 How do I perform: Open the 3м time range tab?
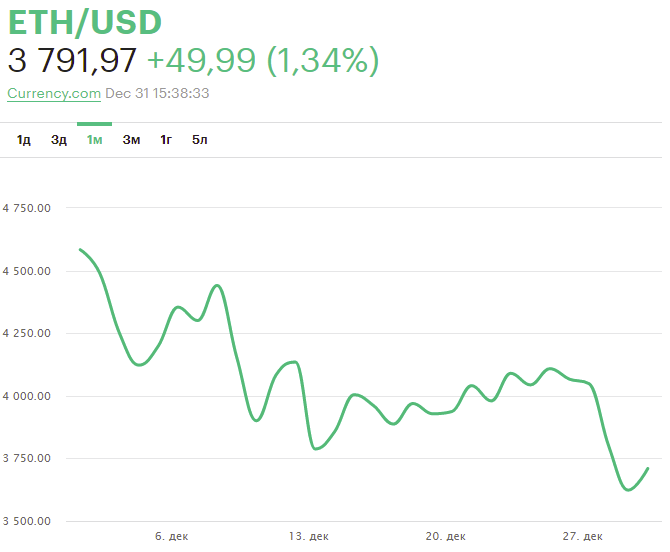[131, 139]
